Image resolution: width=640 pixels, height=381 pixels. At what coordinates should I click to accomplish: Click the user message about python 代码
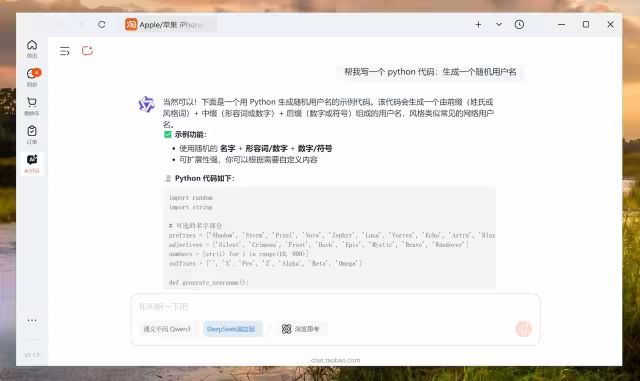tap(430, 72)
